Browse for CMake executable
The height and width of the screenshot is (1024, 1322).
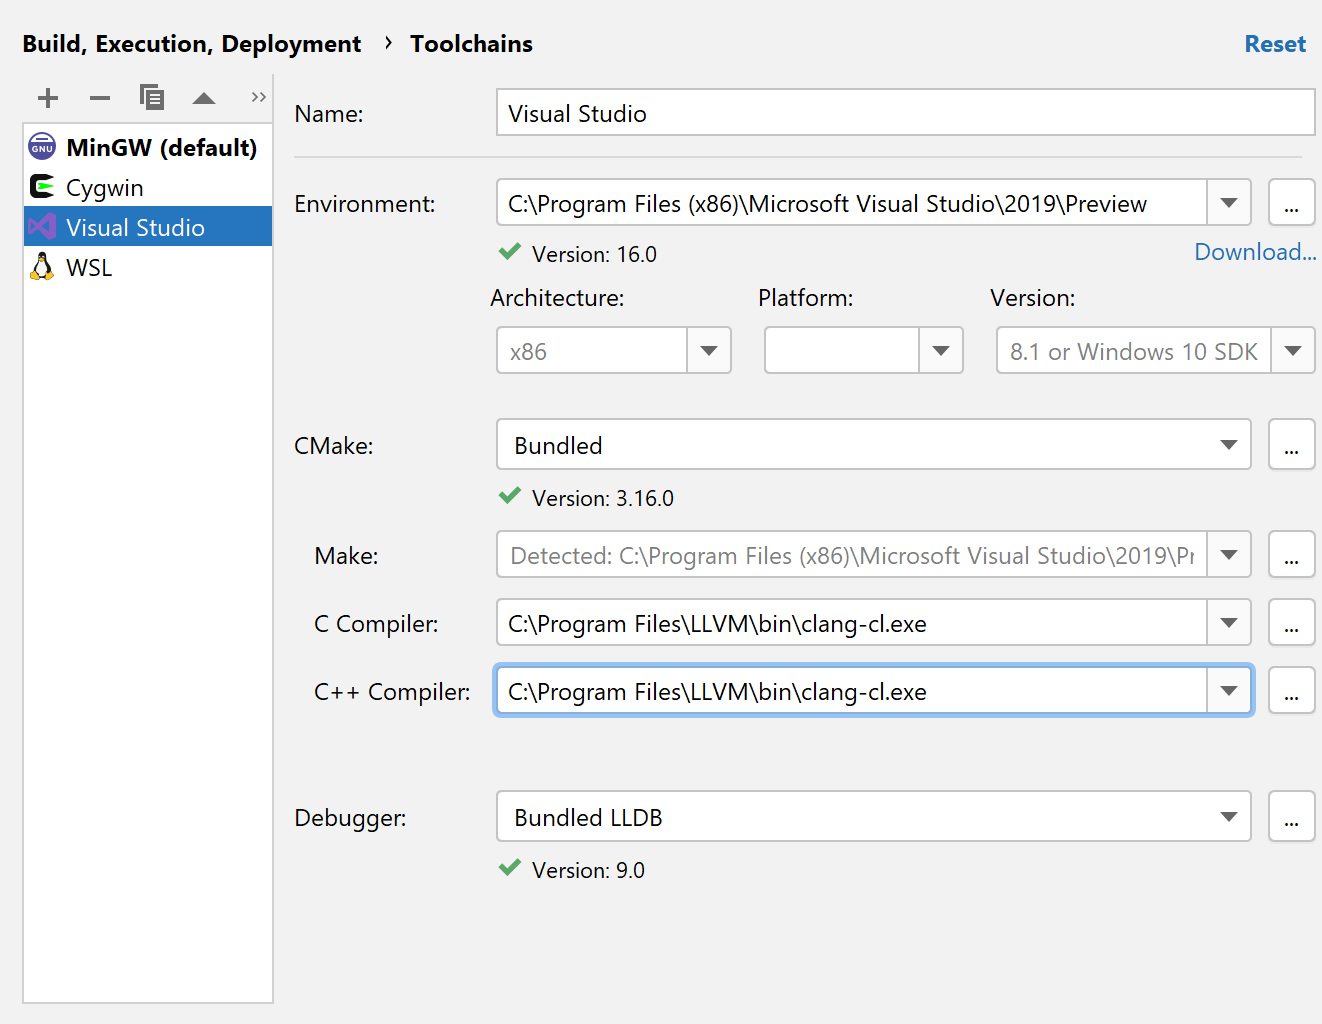(1292, 444)
